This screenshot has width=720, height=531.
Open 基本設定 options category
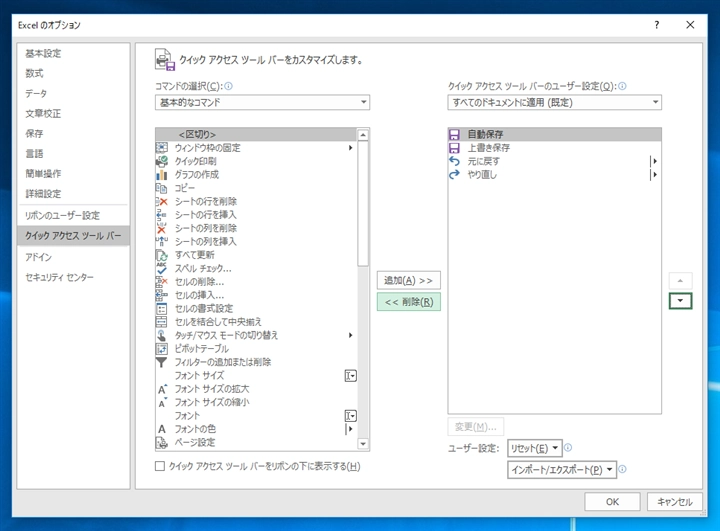(43, 53)
